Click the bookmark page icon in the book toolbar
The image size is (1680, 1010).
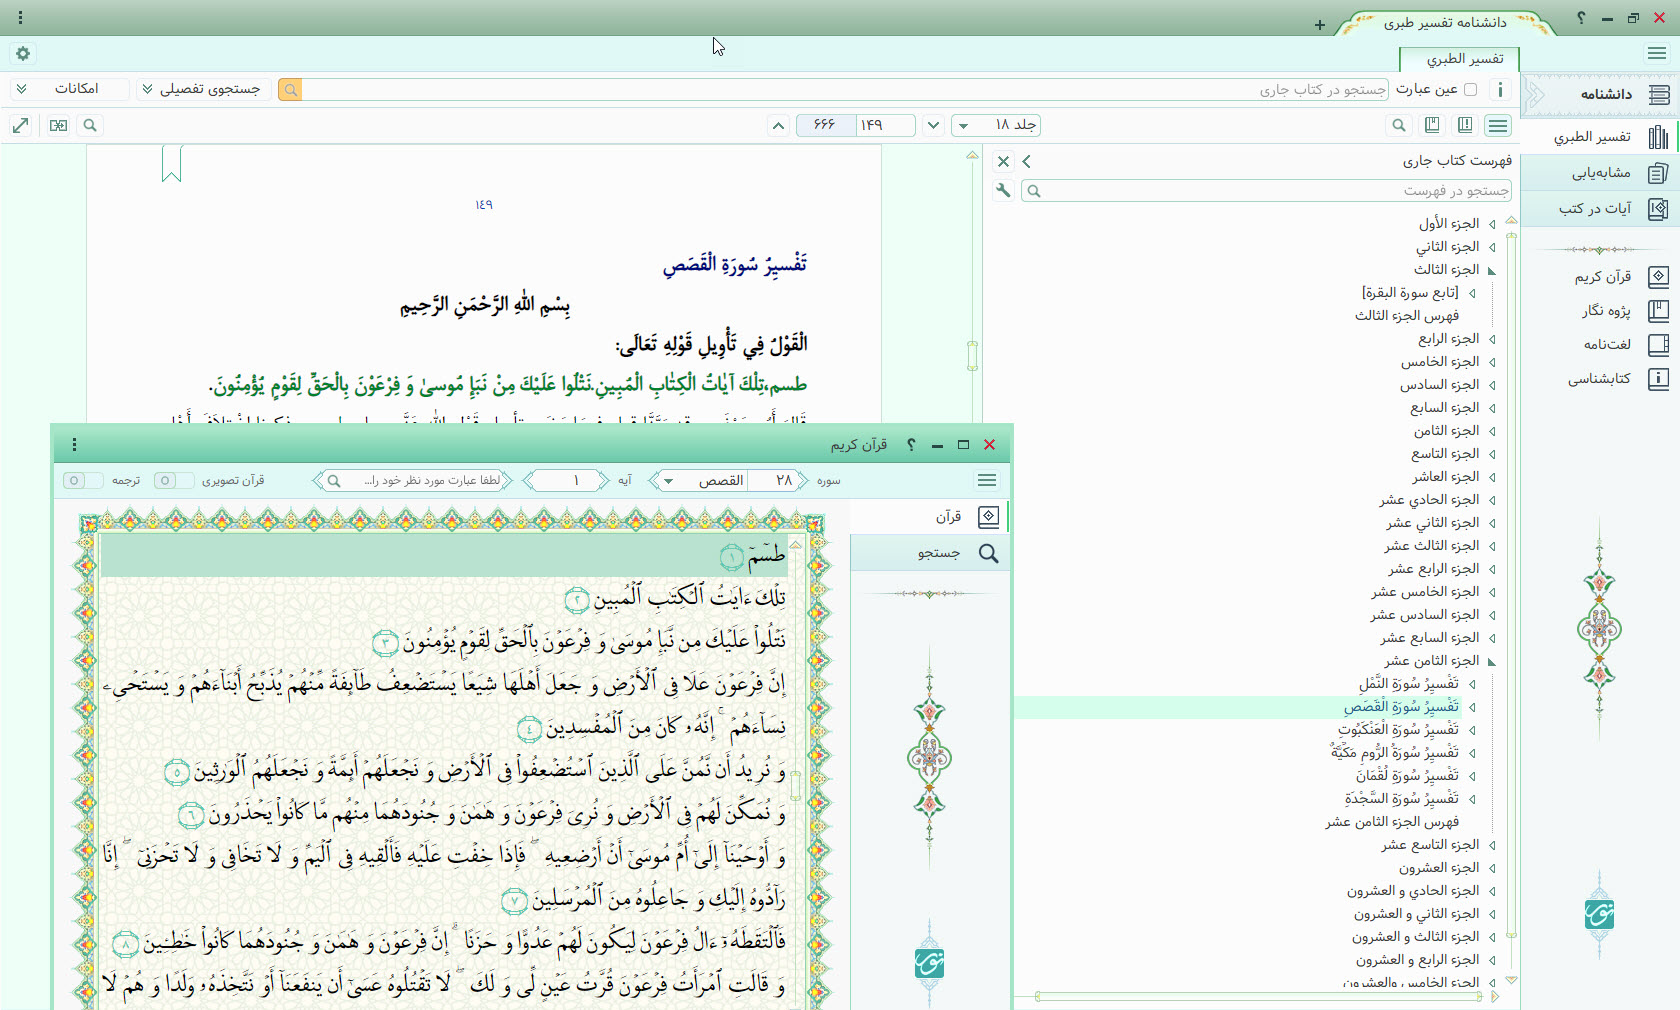coord(1432,125)
